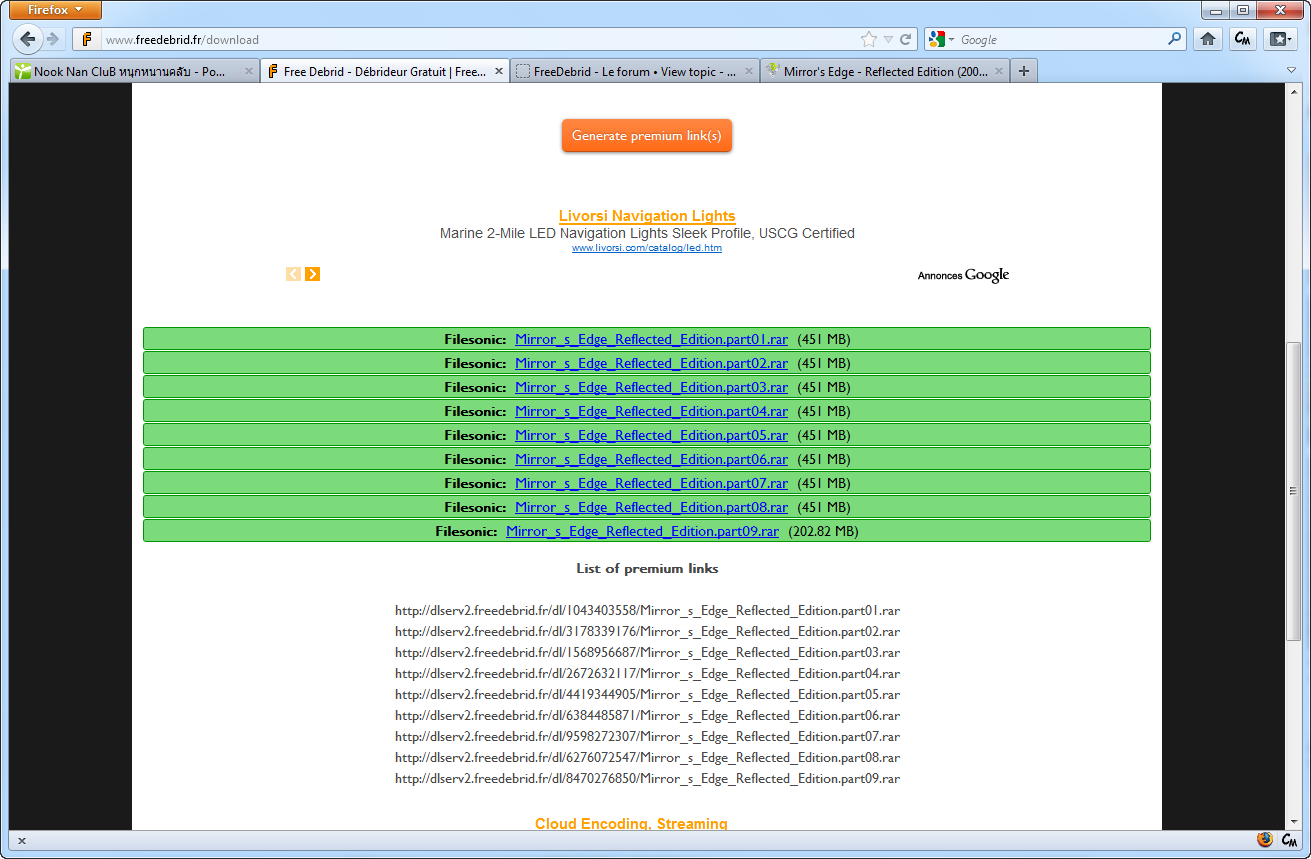Open the Livorsi Navigation Lights ad link
This screenshot has width=1311, height=859.
pyautogui.click(x=647, y=216)
